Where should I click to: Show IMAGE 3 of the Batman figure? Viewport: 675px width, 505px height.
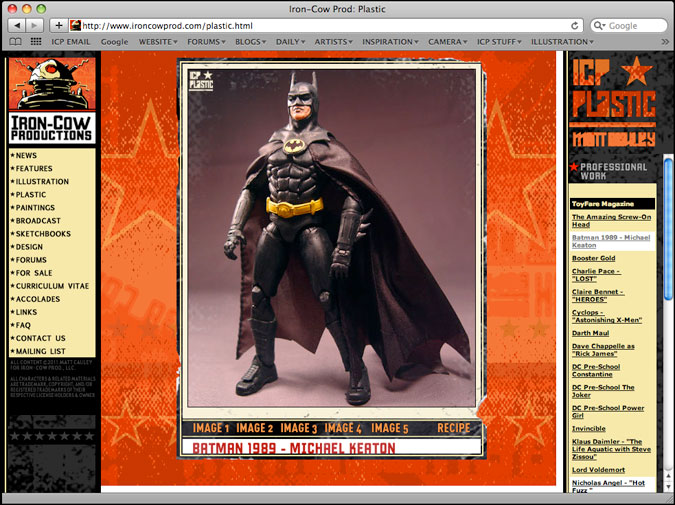(x=299, y=428)
